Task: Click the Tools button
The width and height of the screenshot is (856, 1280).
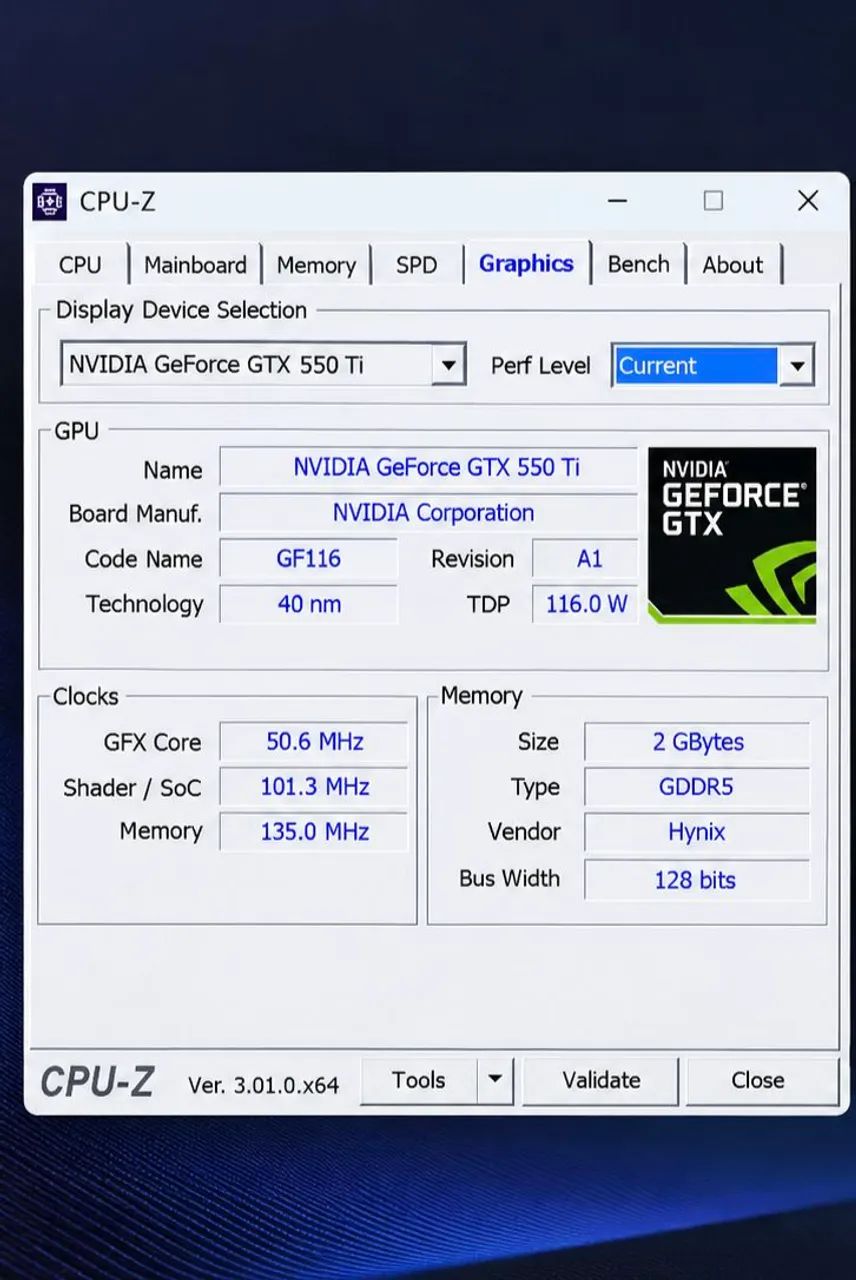Action: tap(419, 1080)
